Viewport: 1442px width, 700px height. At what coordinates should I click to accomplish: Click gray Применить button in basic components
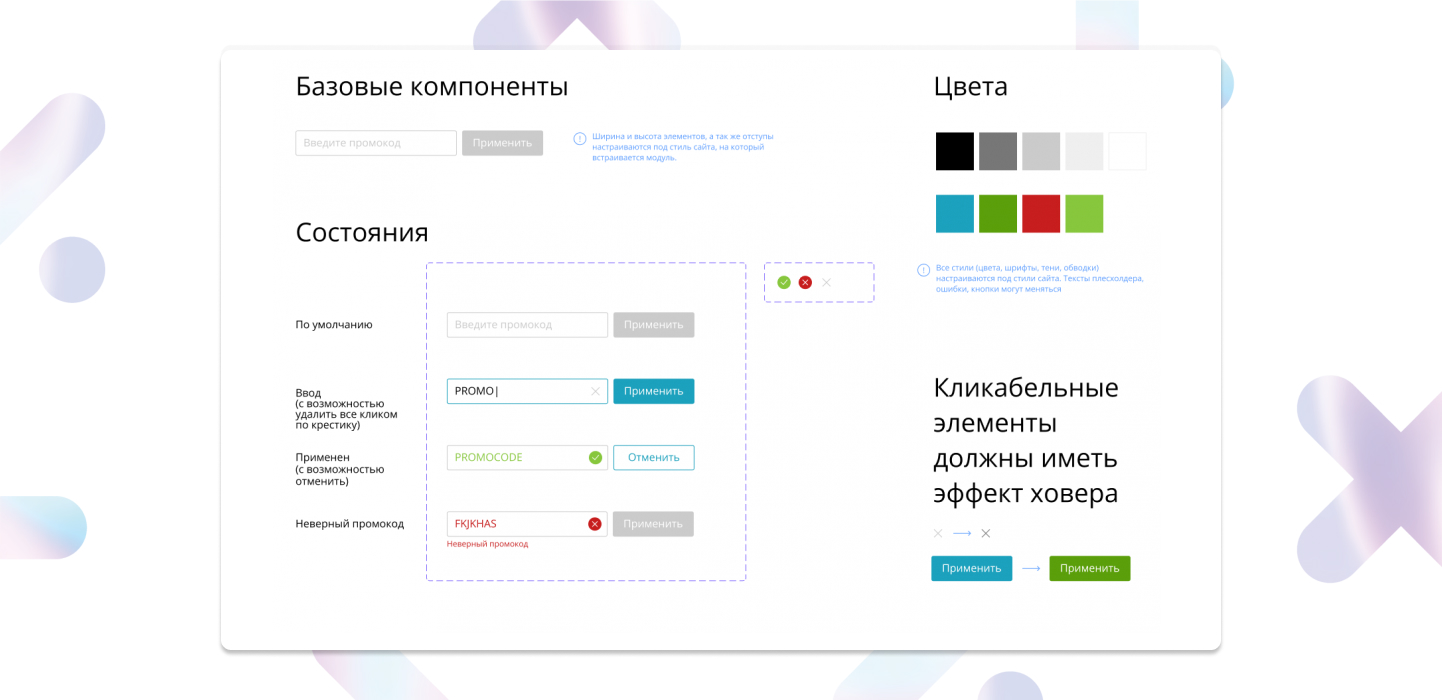(x=503, y=143)
